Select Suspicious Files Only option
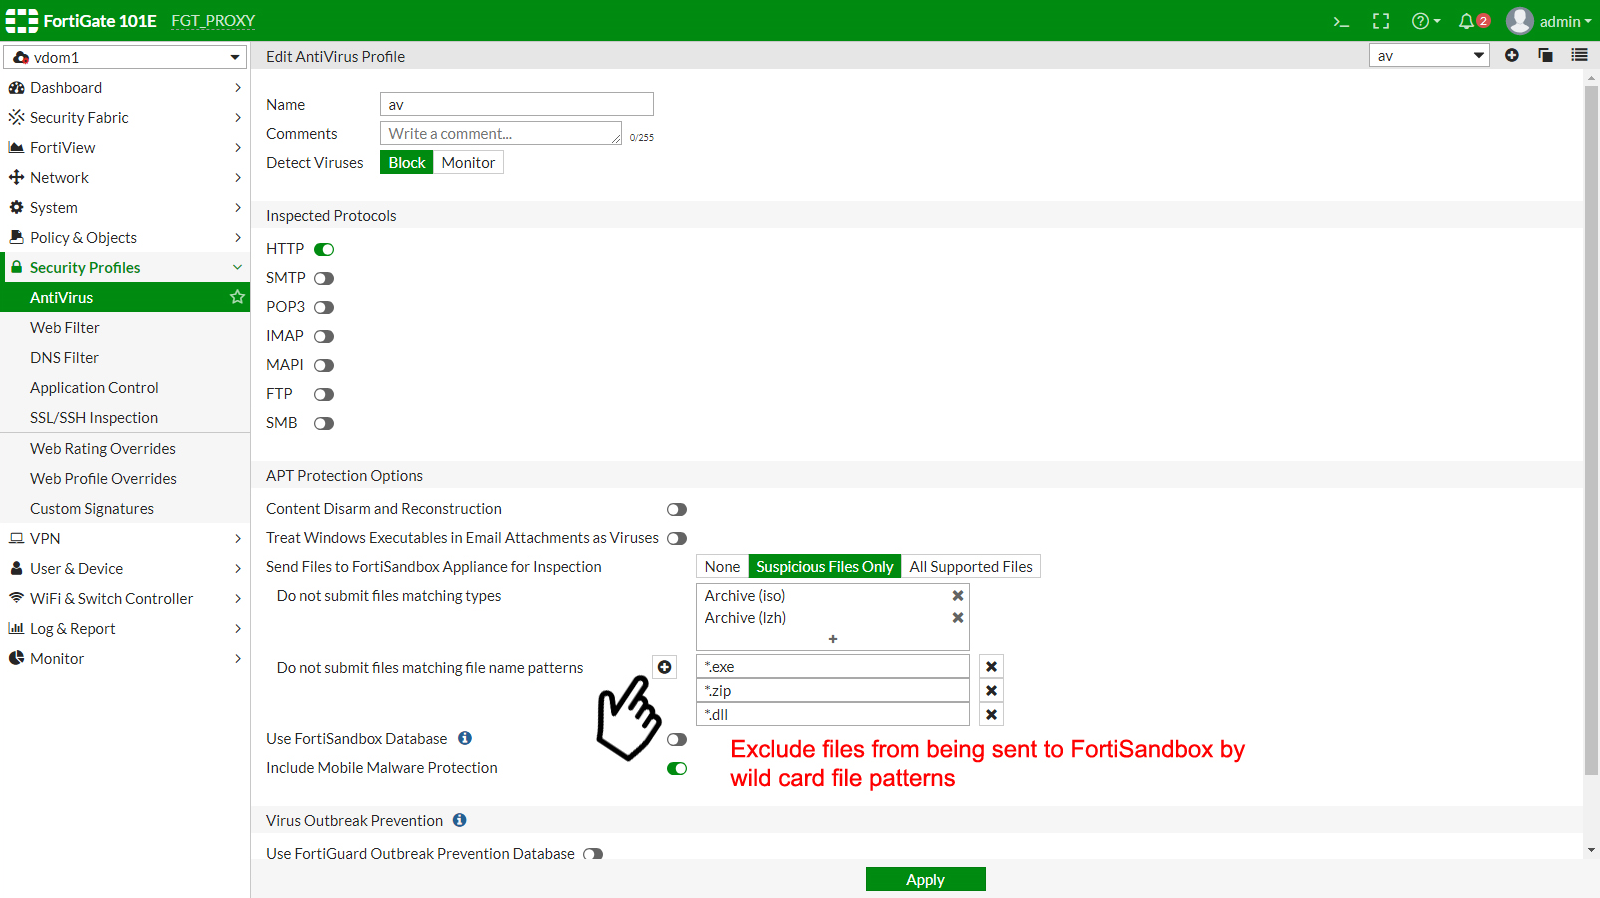 825,566
